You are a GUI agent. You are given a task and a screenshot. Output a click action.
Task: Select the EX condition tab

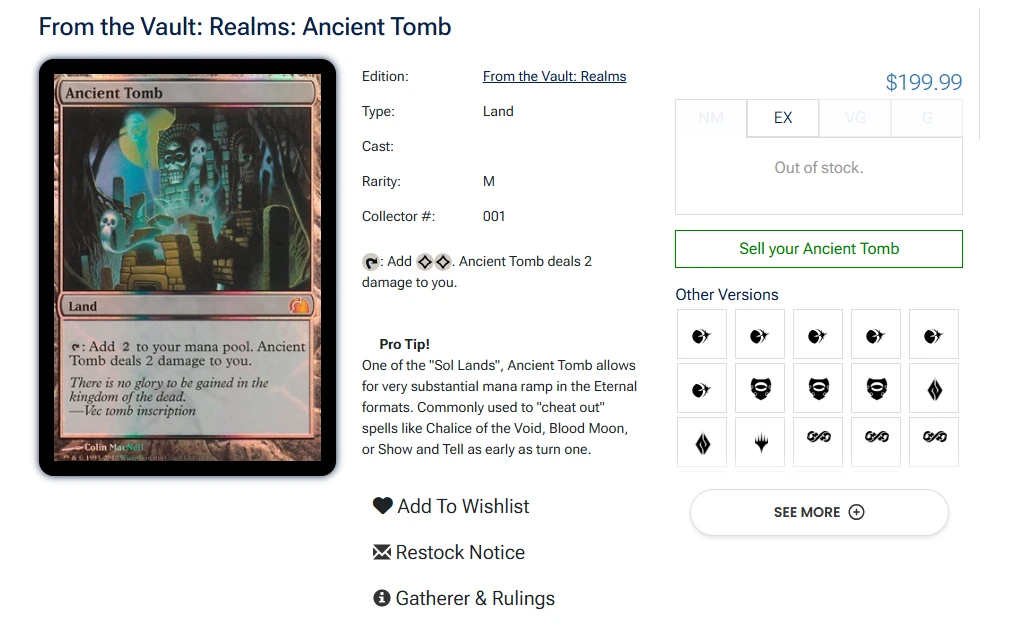(x=783, y=118)
